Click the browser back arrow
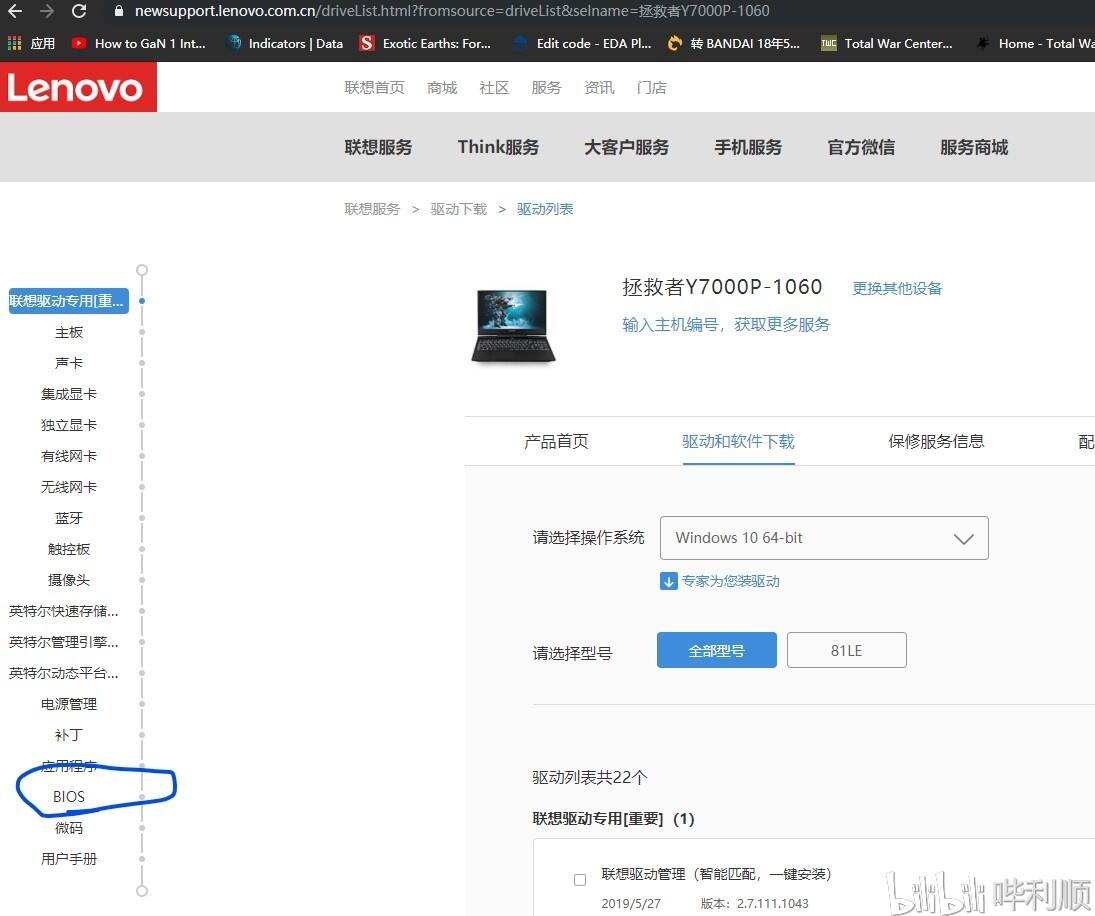Image resolution: width=1095 pixels, height=916 pixels. (14, 11)
